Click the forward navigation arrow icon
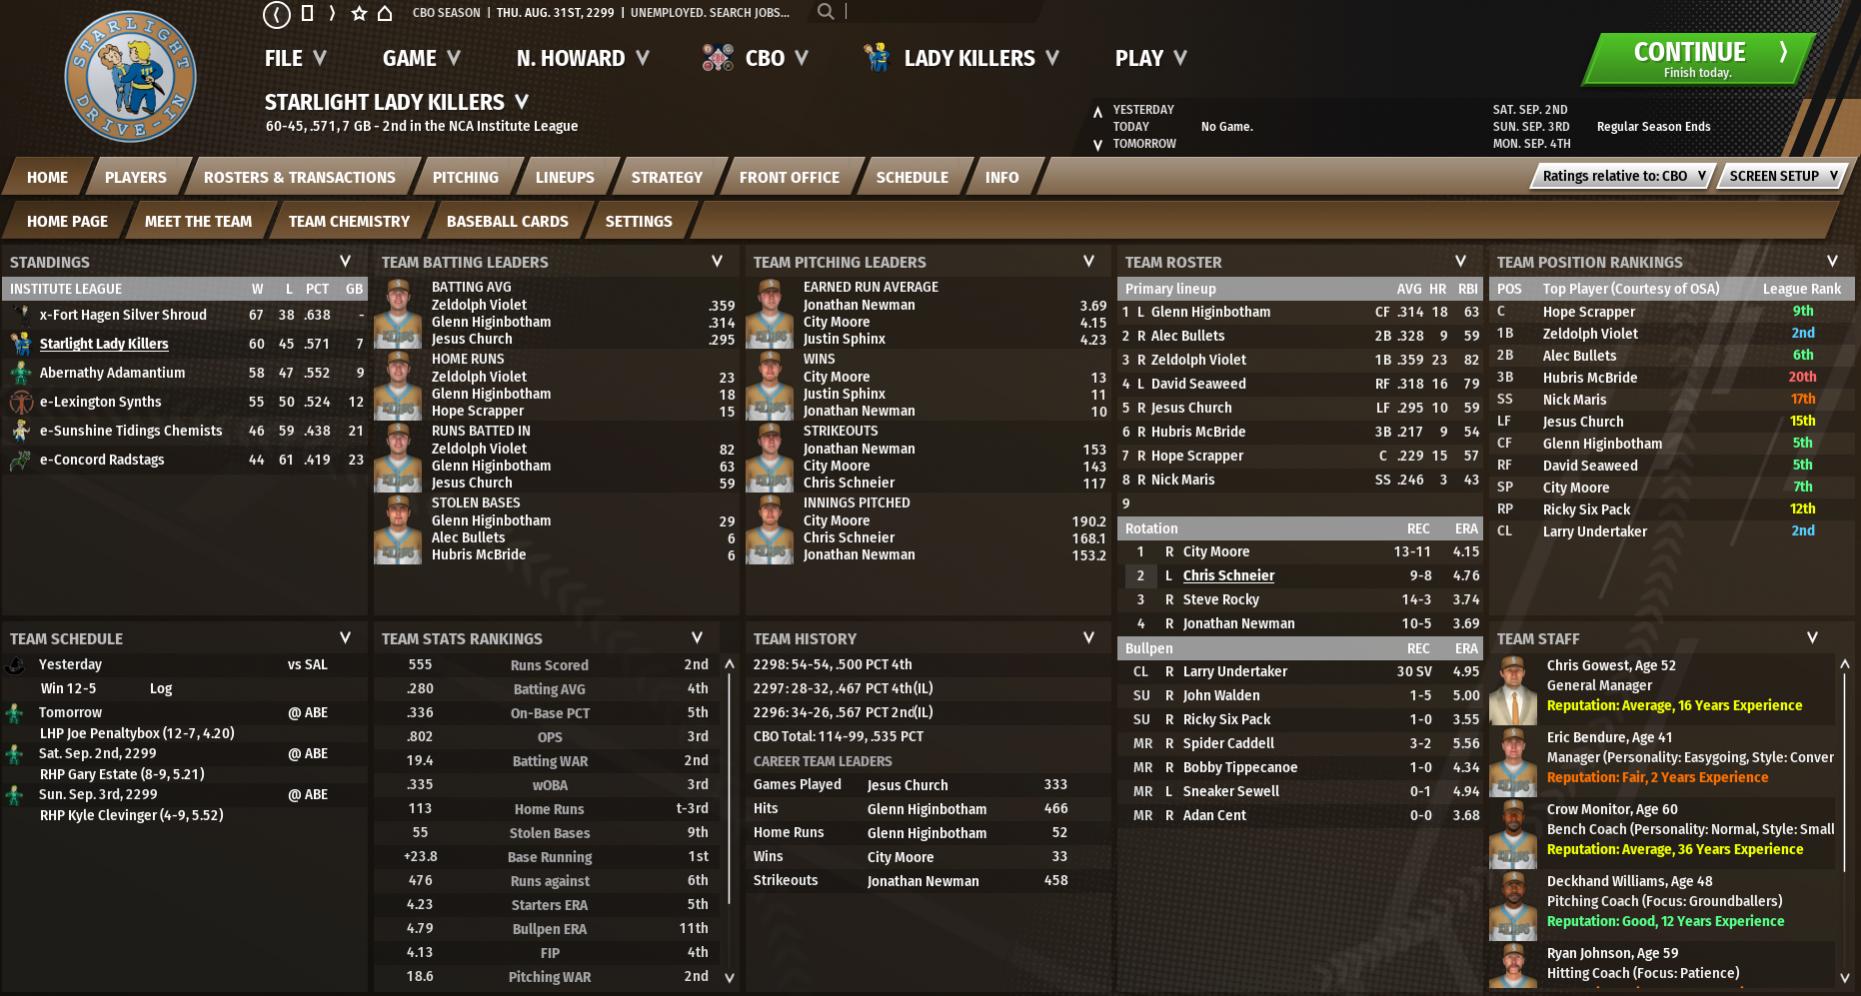 [x=332, y=13]
